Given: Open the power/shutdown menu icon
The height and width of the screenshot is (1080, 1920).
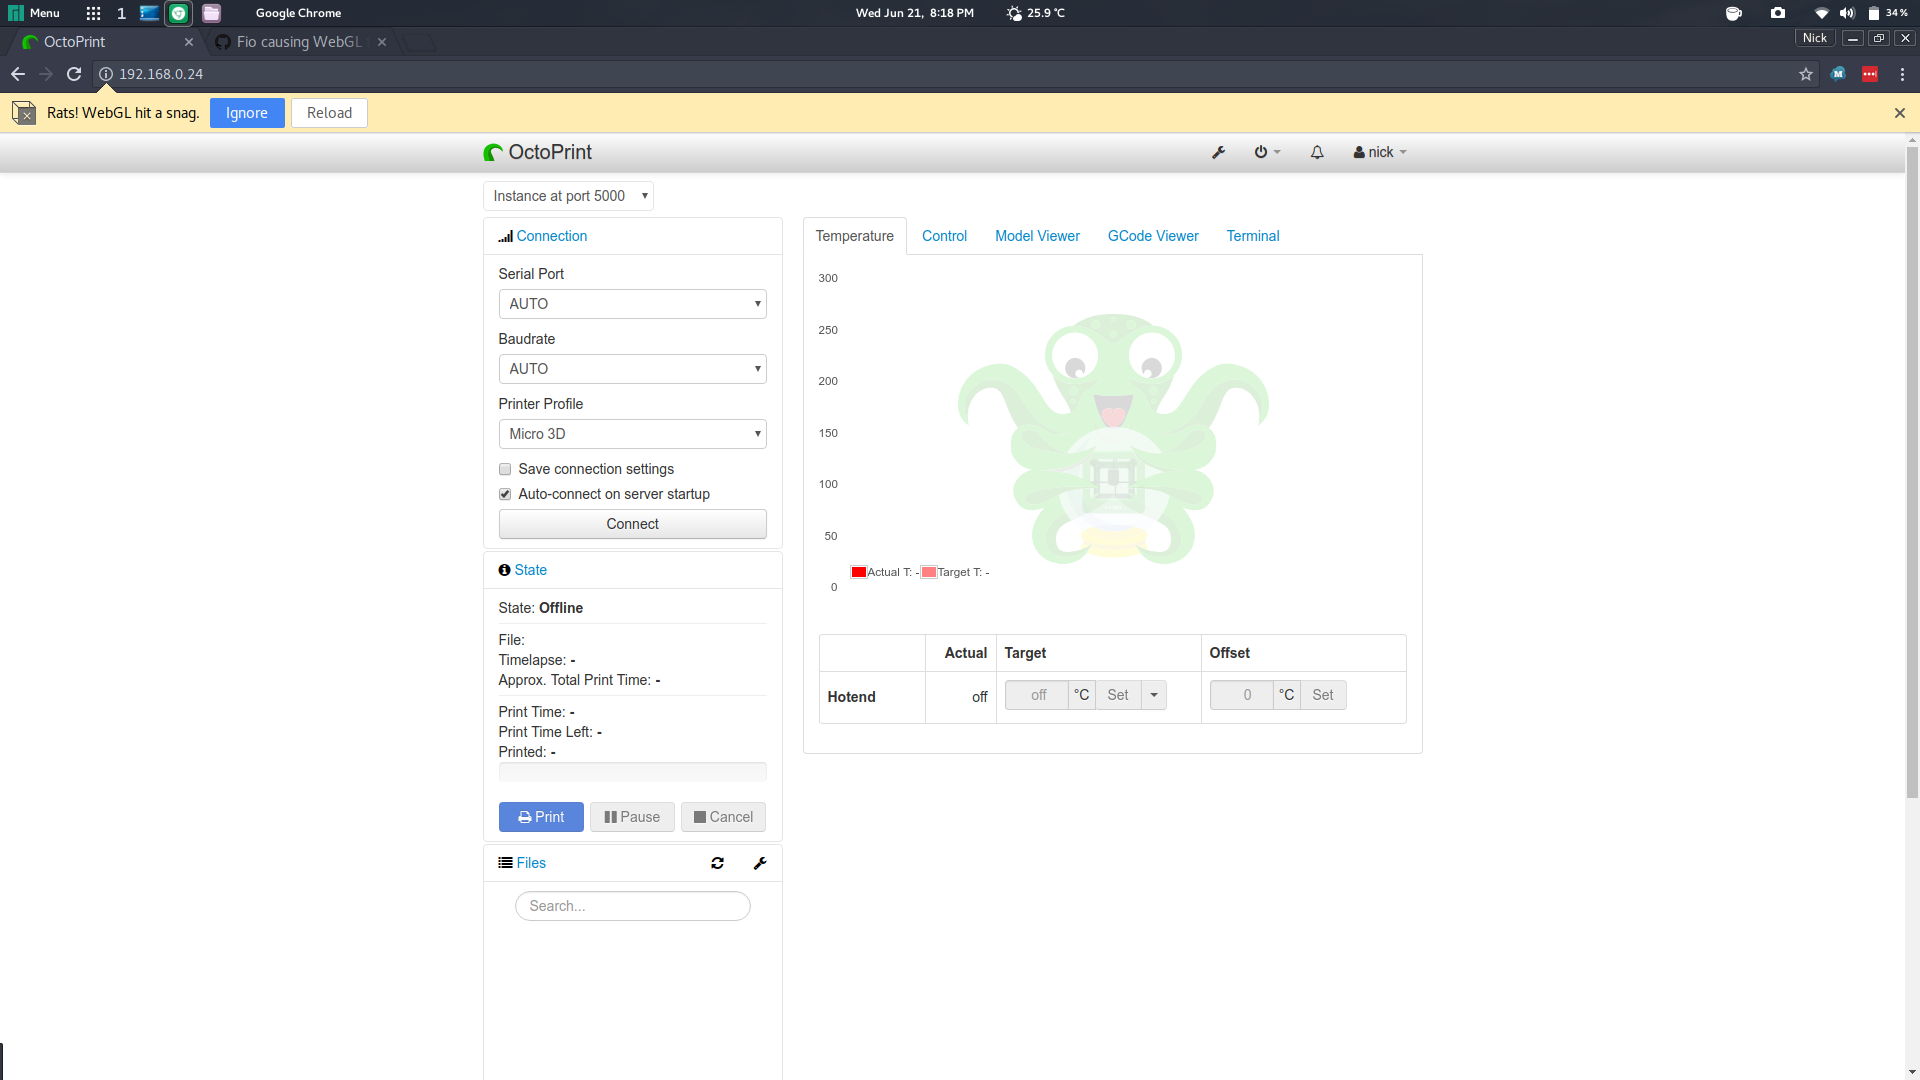Looking at the screenshot, I should click(x=1264, y=152).
